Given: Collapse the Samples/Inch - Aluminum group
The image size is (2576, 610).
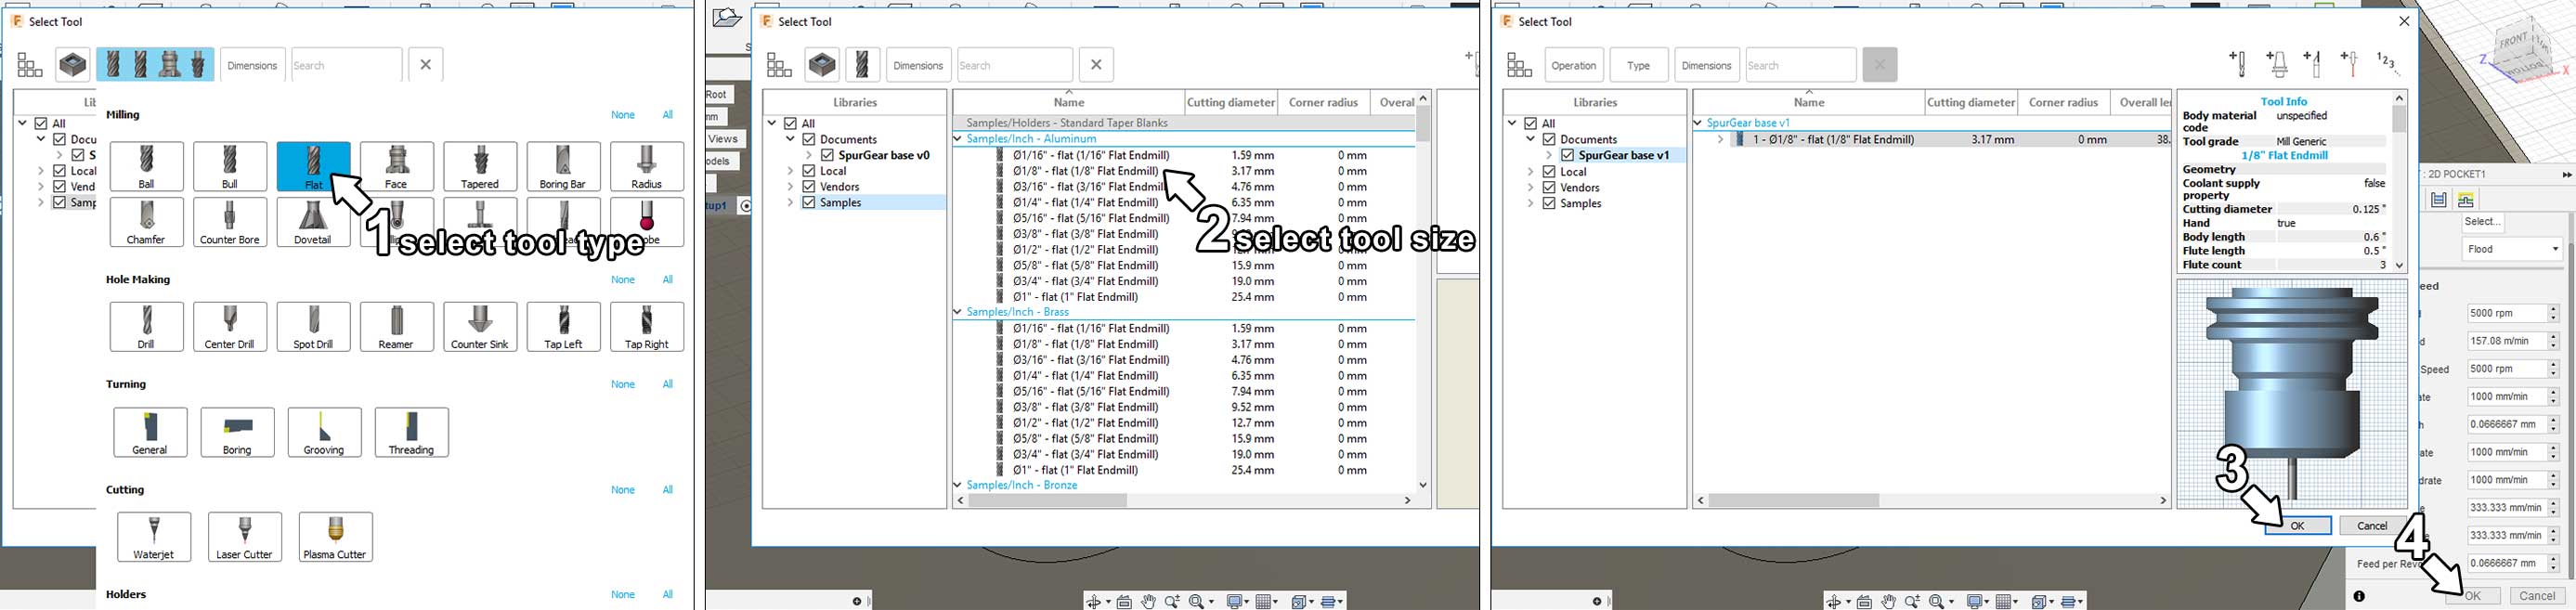Looking at the screenshot, I should [958, 139].
